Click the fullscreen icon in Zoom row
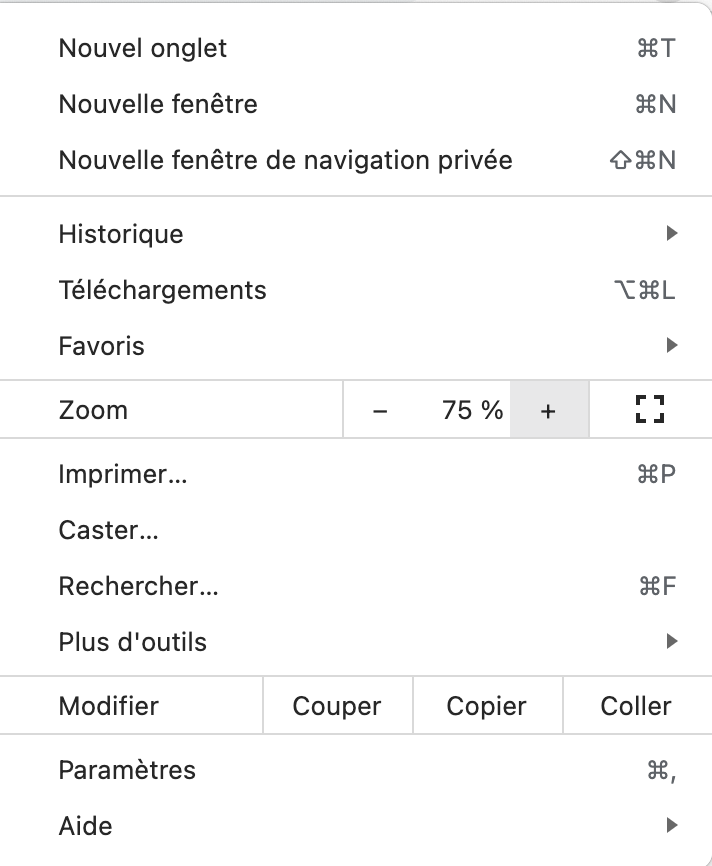 (x=650, y=409)
